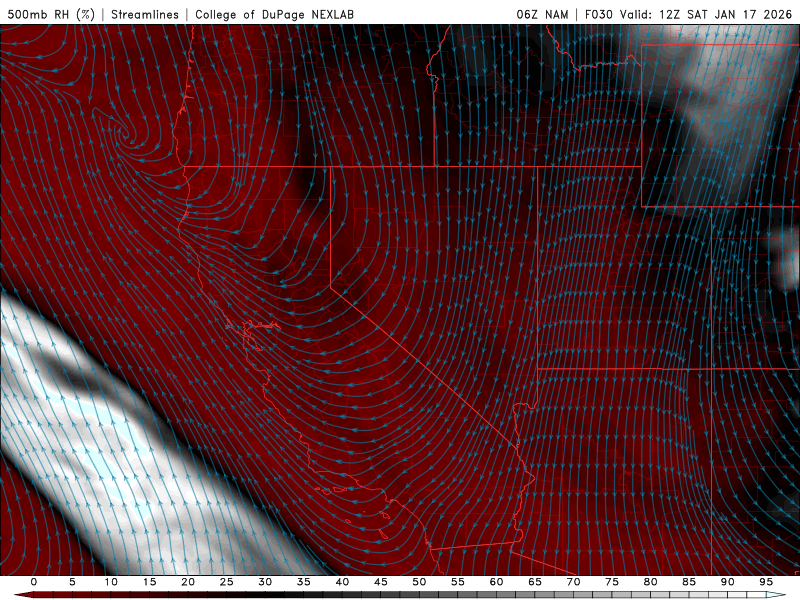Image resolution: width=800 pixels, height=600 pixels.
Task: Click the colorbar label '0'
Action: coord(34,582)
